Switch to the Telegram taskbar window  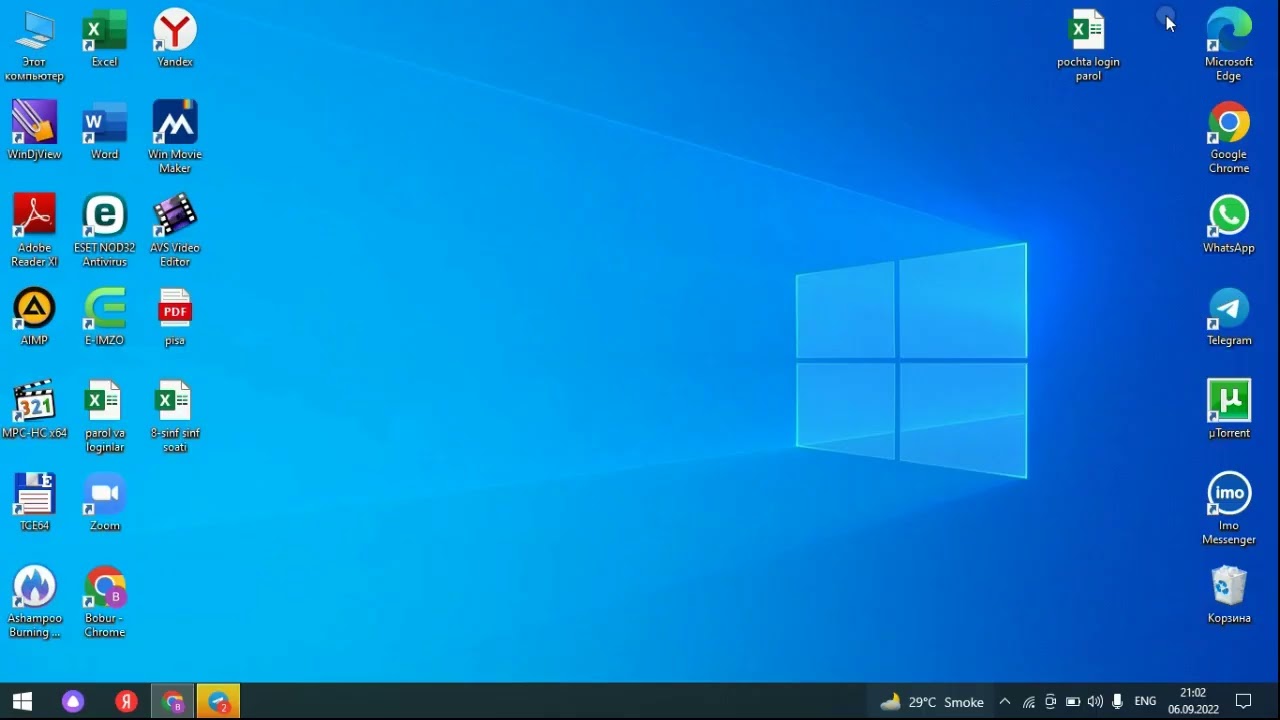click(218, 701)
